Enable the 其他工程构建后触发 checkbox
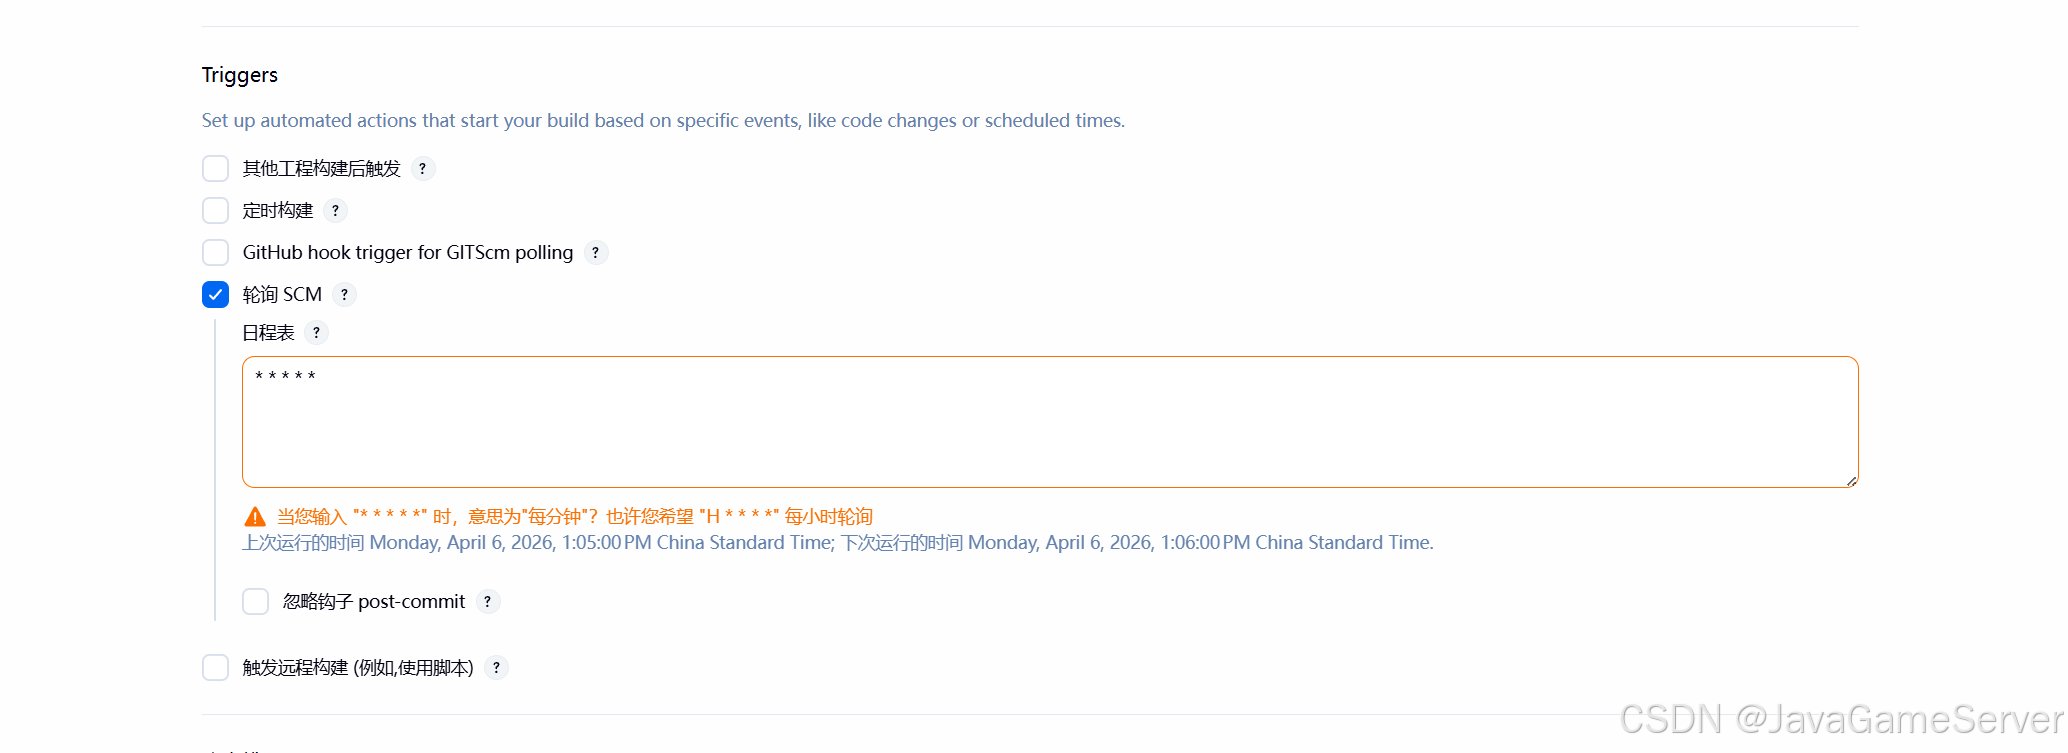2068x753 pixels. point(215,168)
